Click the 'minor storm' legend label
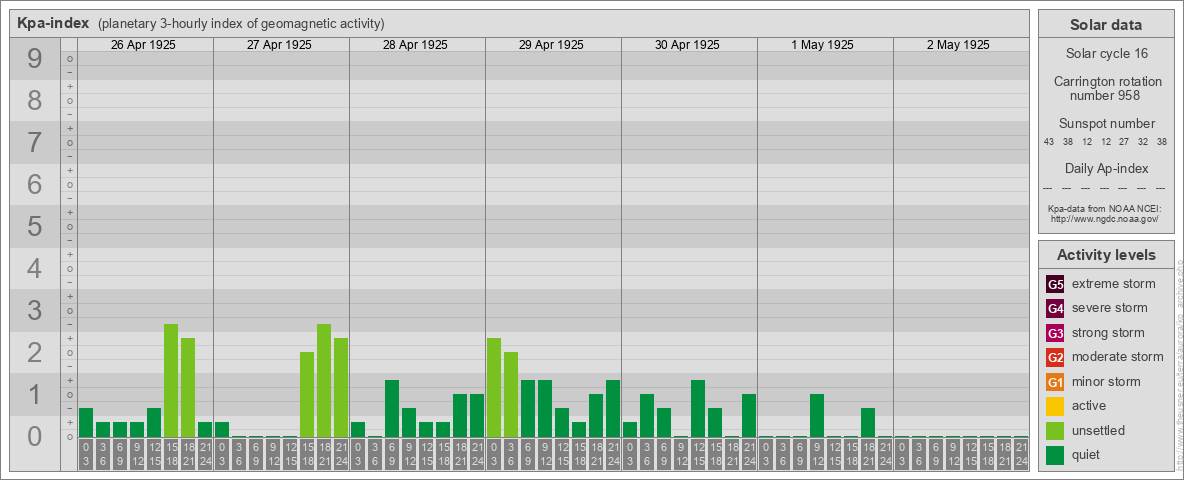 click(1105, 382)
